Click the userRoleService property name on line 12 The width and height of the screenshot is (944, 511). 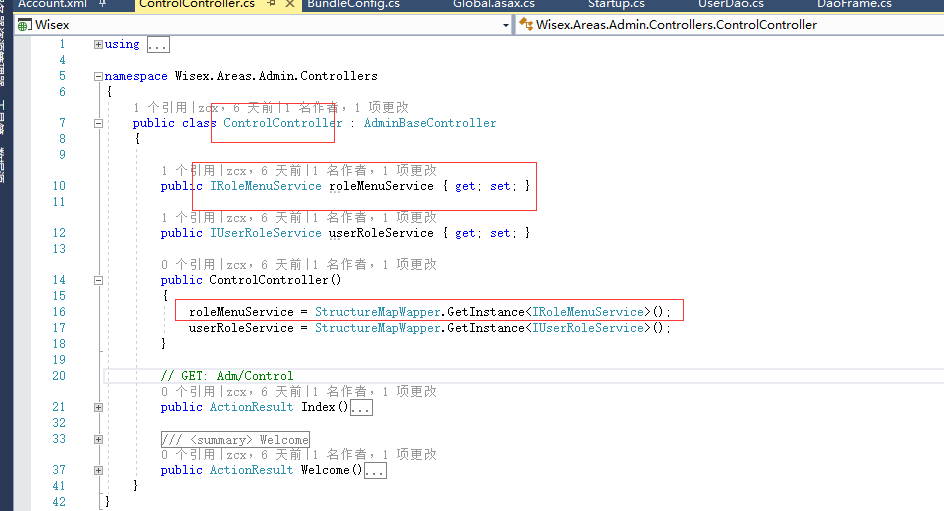coord(381,234)
